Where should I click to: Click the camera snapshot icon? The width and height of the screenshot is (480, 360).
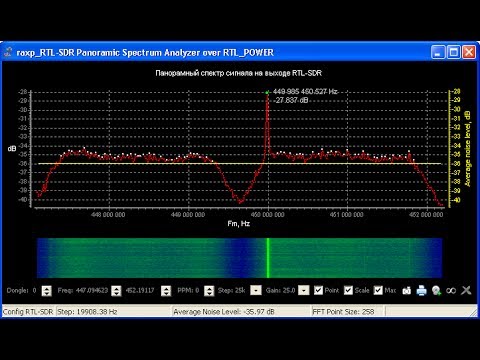(x=406, y=291)
